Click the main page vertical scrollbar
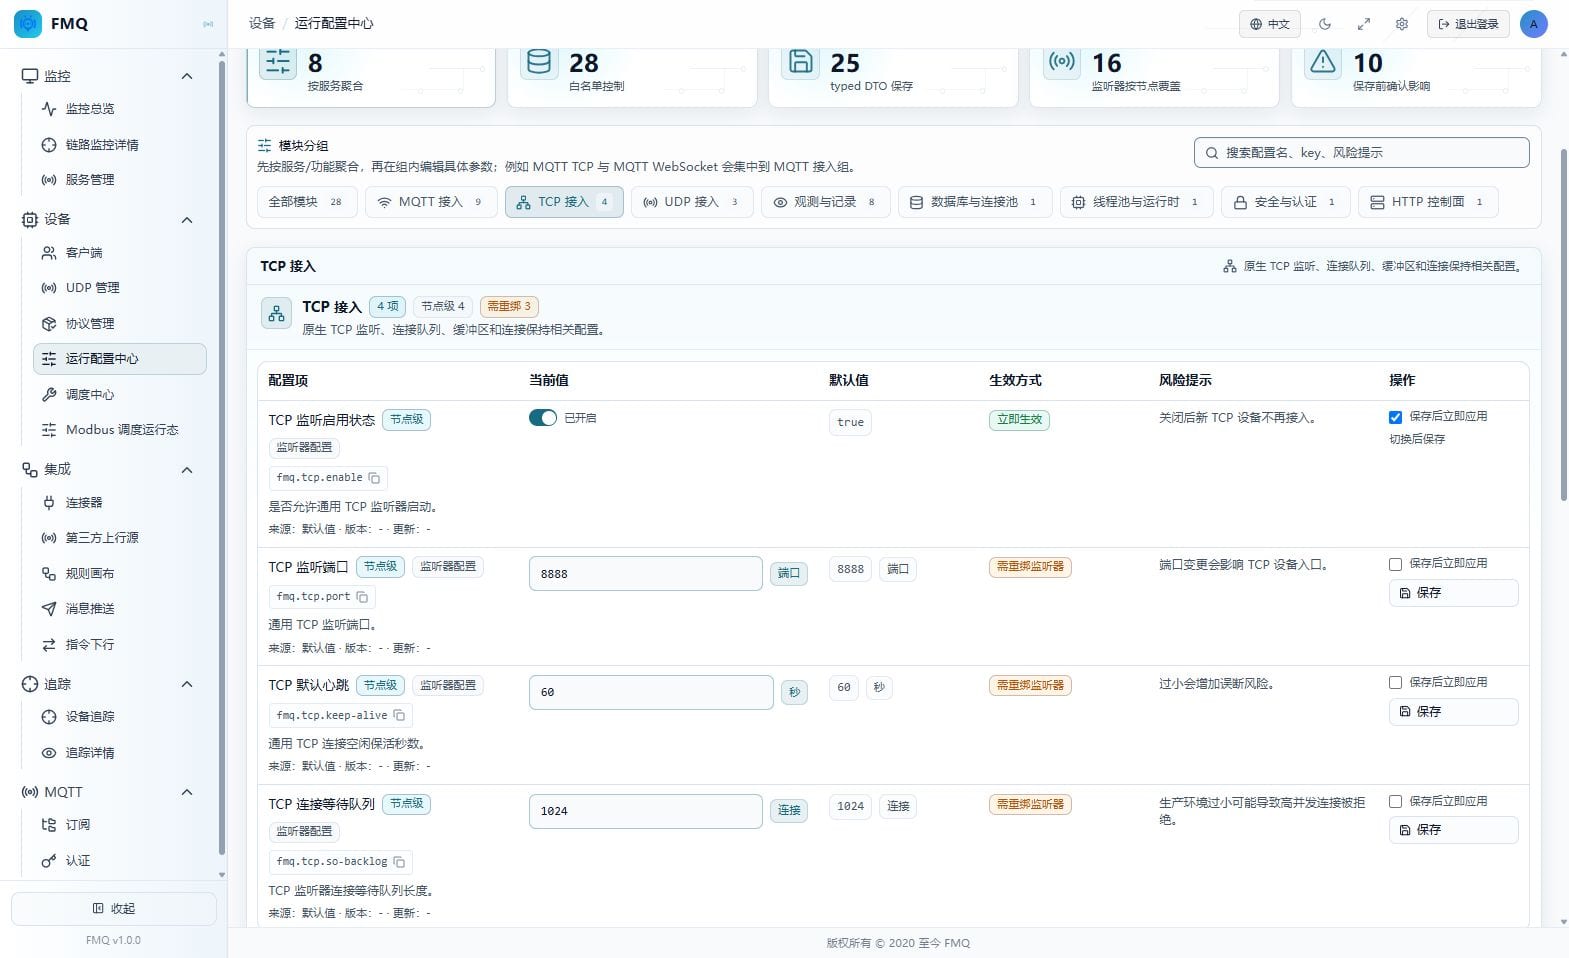 point(1564,325)
